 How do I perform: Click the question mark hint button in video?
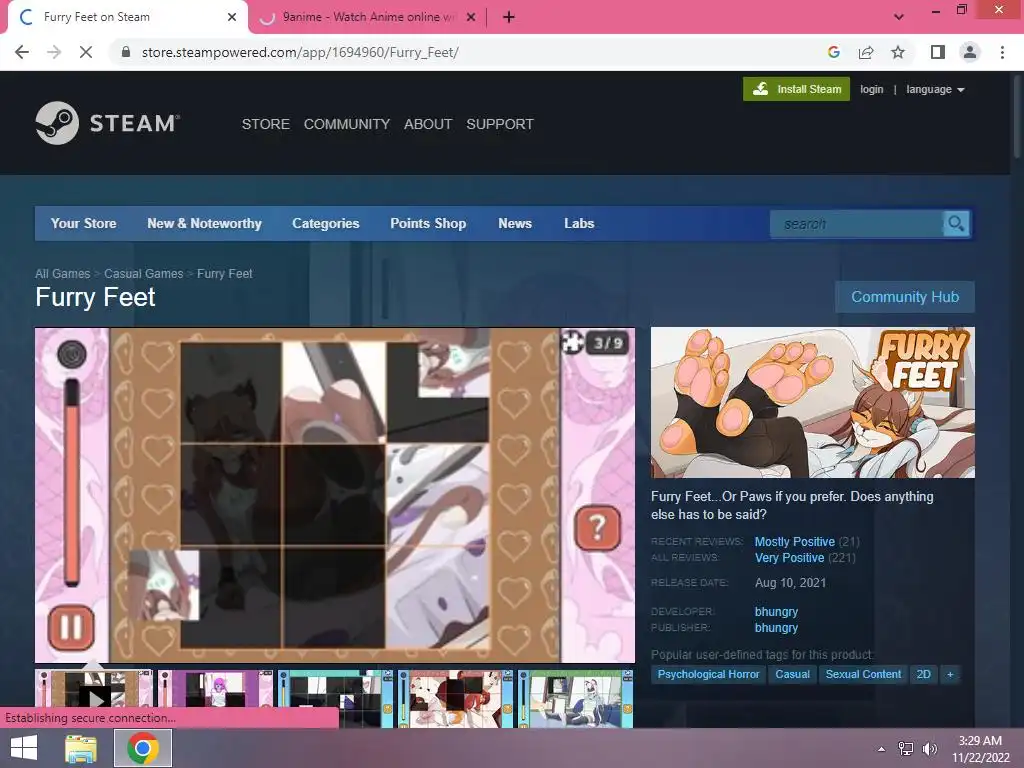(598, 527)
